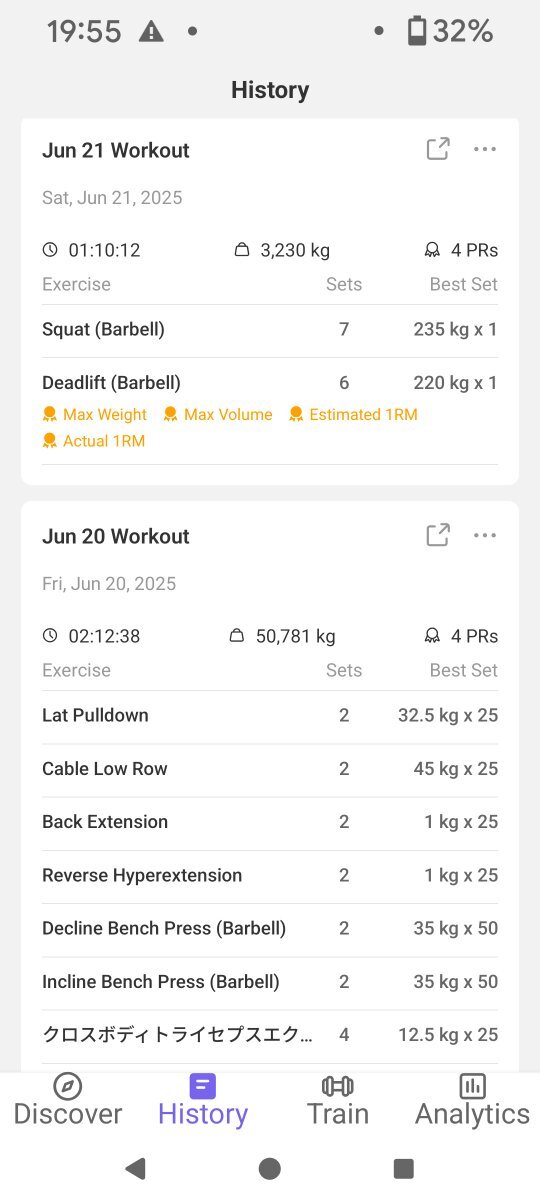Tap the Android recent apps button
The height and width of the screenshot is (1200, 540).
tap(404, 1168)
